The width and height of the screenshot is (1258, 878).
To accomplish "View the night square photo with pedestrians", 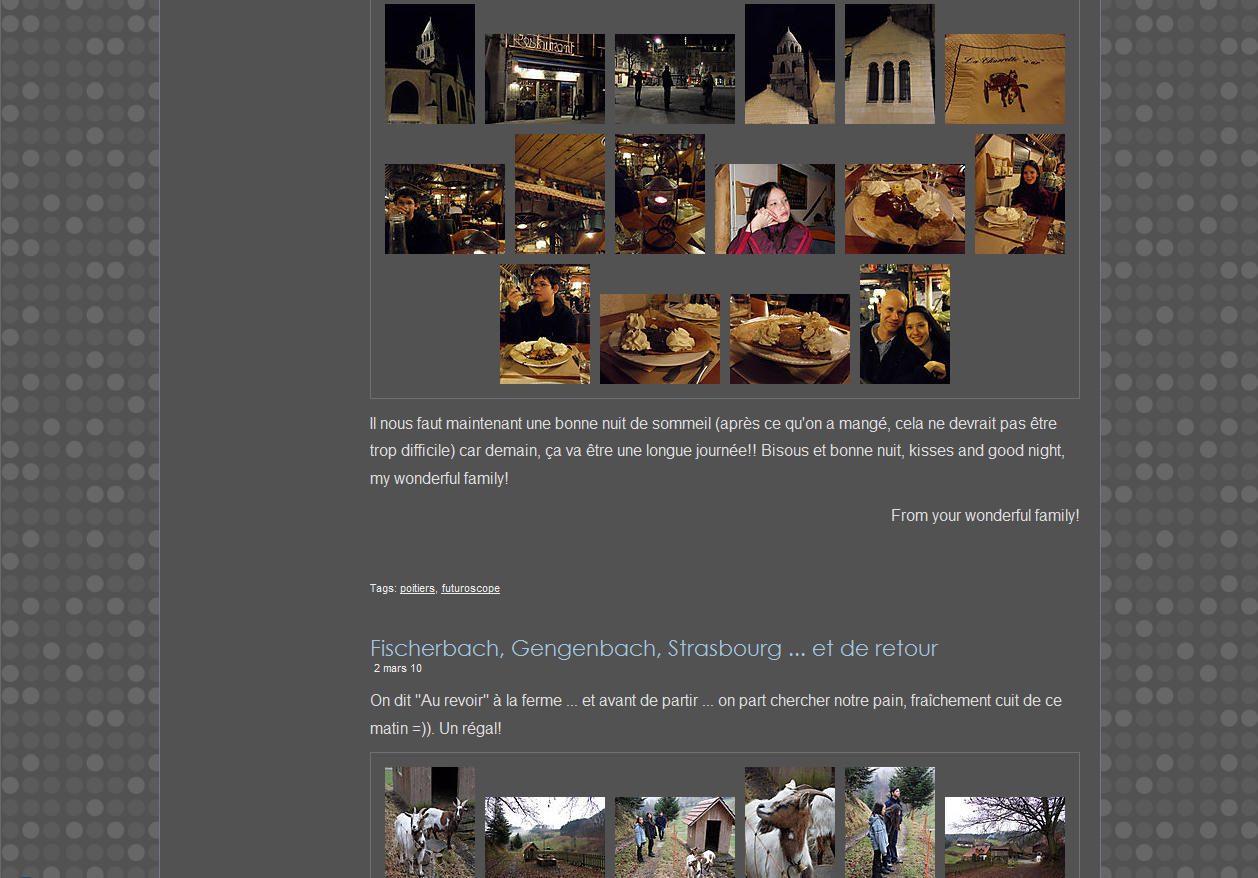I will (674, 79).
